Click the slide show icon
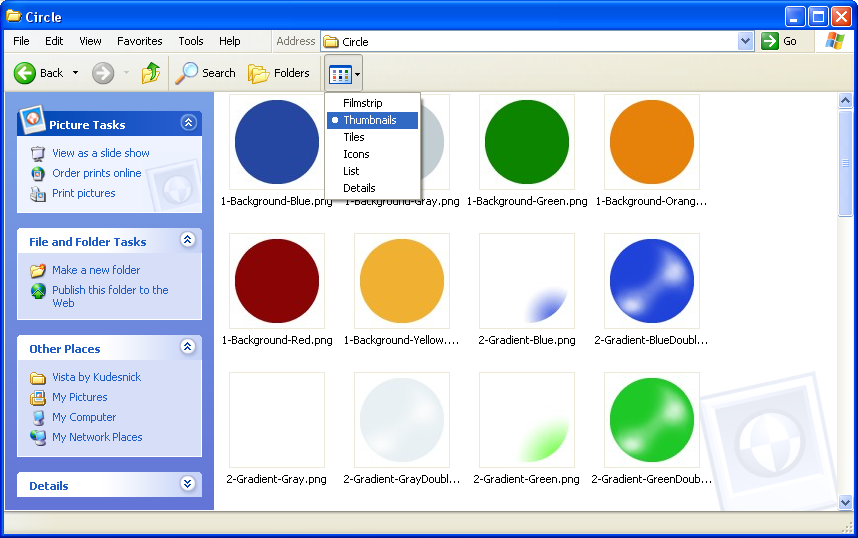 tap(38, 153)
